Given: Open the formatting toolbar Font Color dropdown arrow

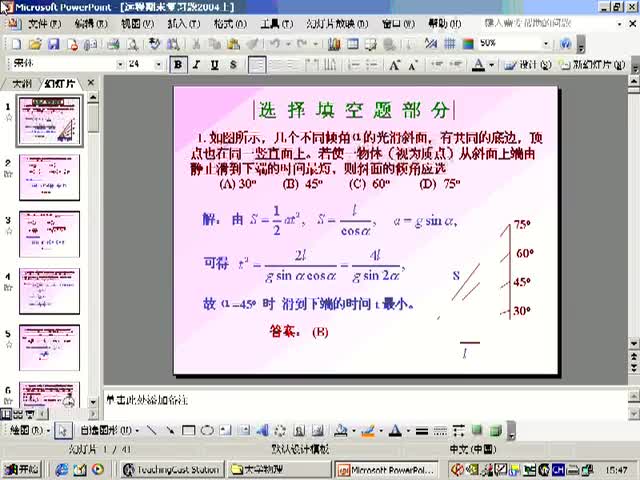Looking at the screenshot, I should 492,65.
